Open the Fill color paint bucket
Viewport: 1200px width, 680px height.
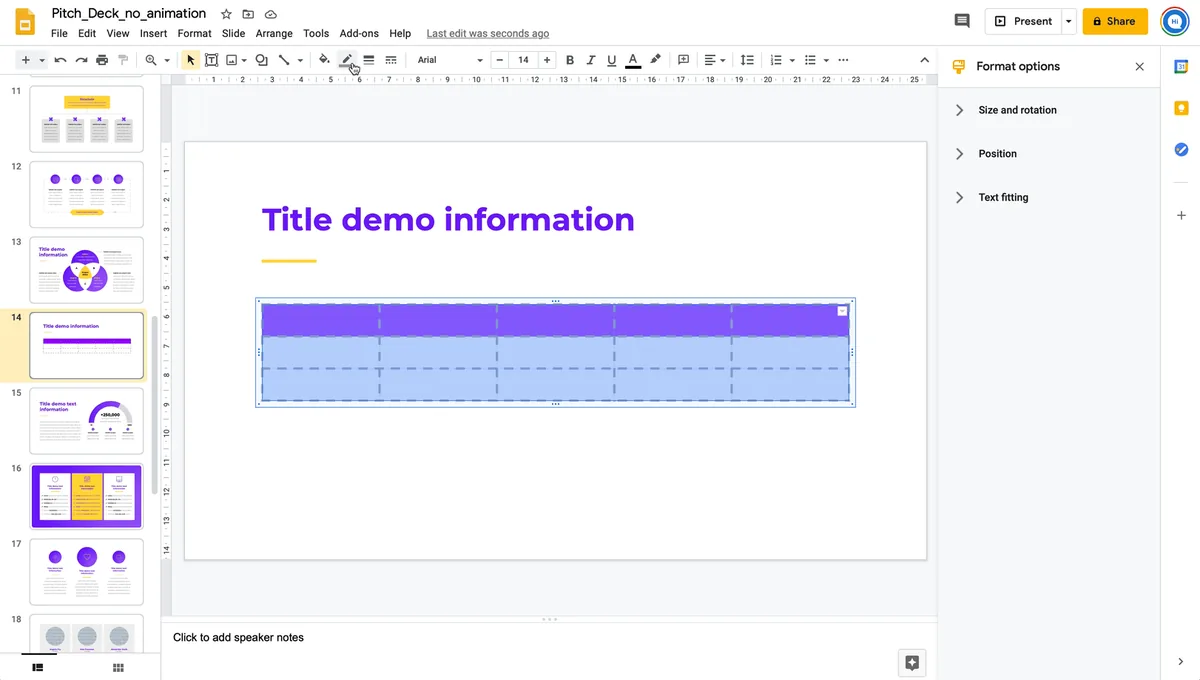click(x=324, y=60)
